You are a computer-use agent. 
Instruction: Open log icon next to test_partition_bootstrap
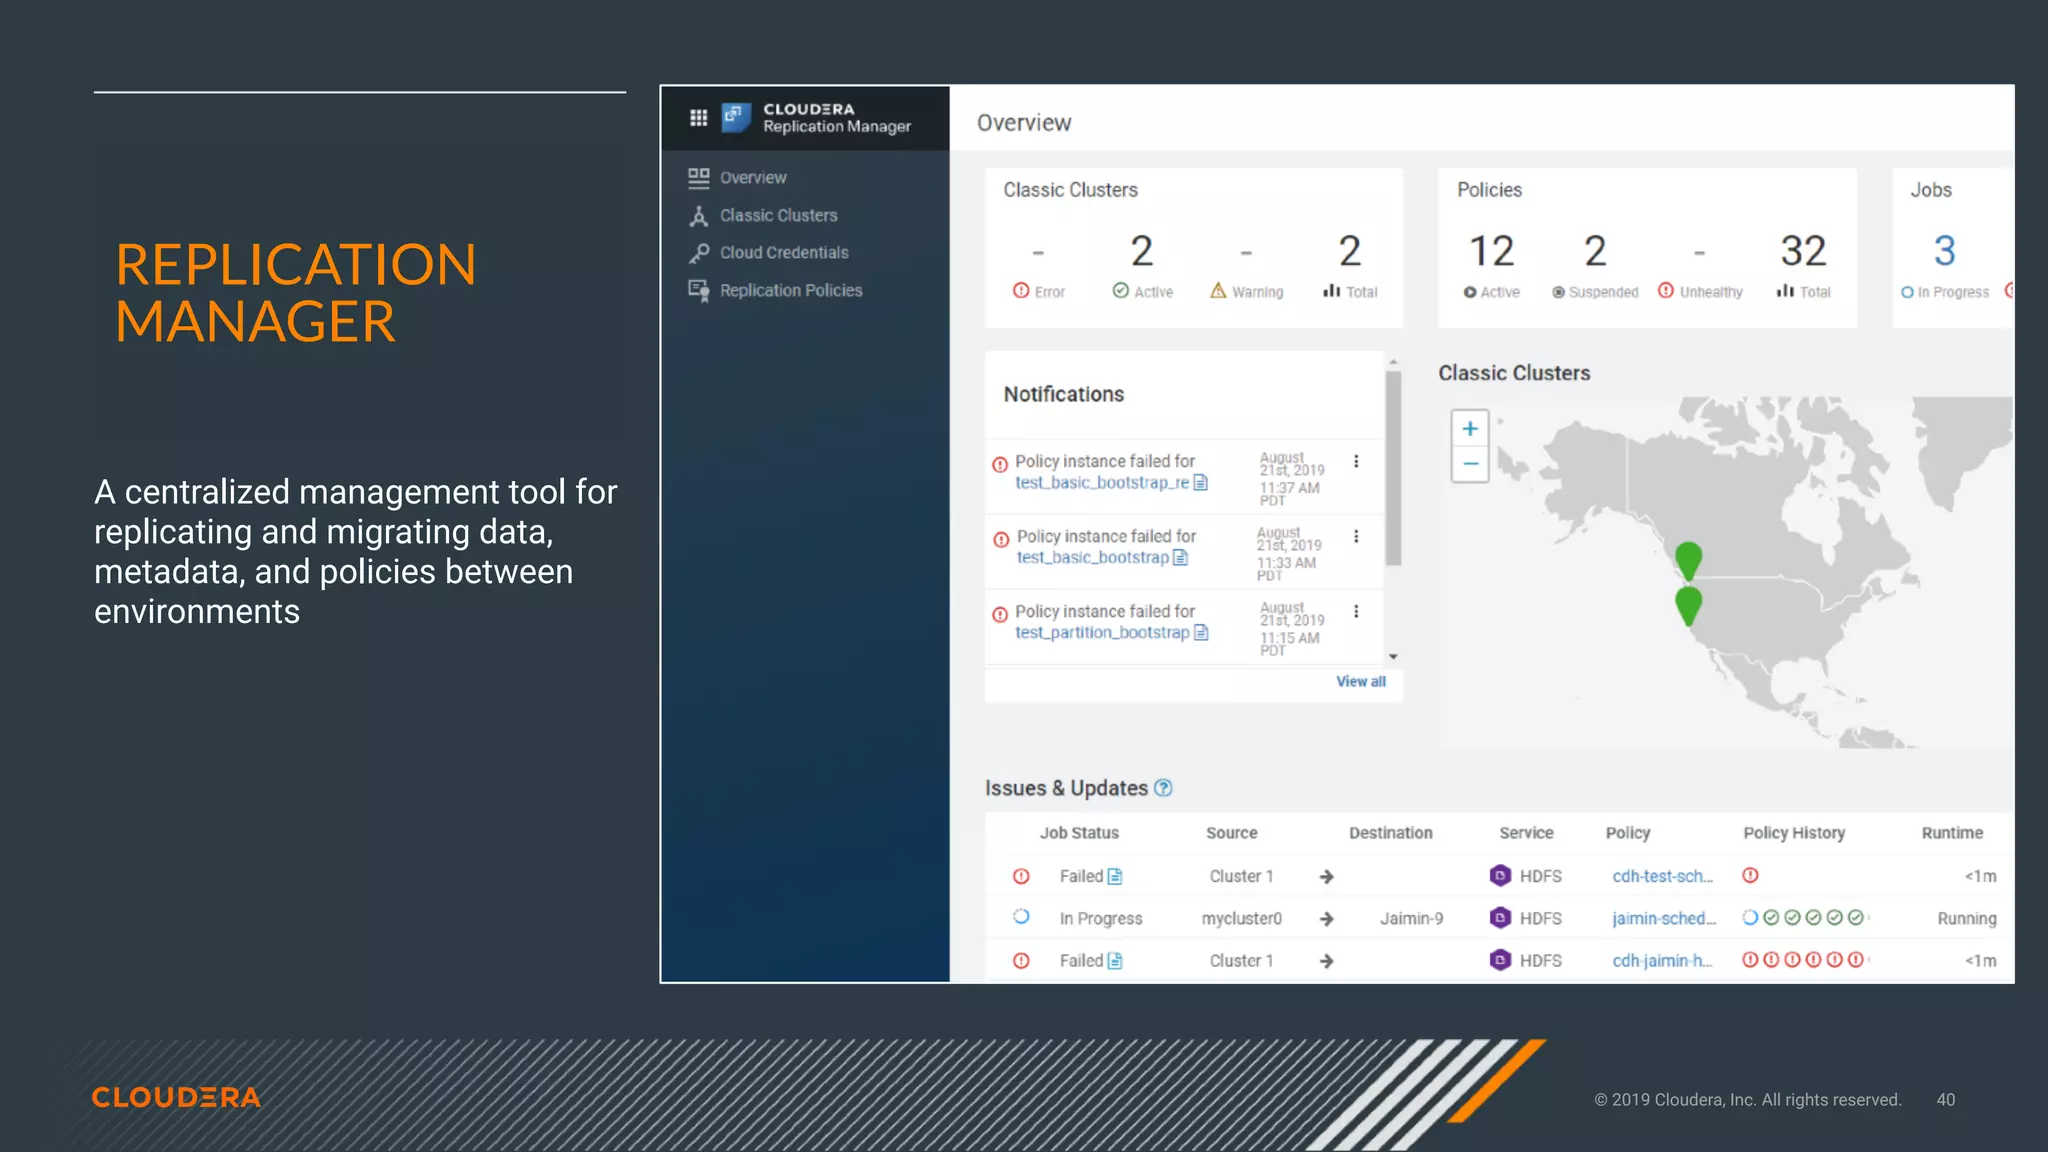point(1202,632)
